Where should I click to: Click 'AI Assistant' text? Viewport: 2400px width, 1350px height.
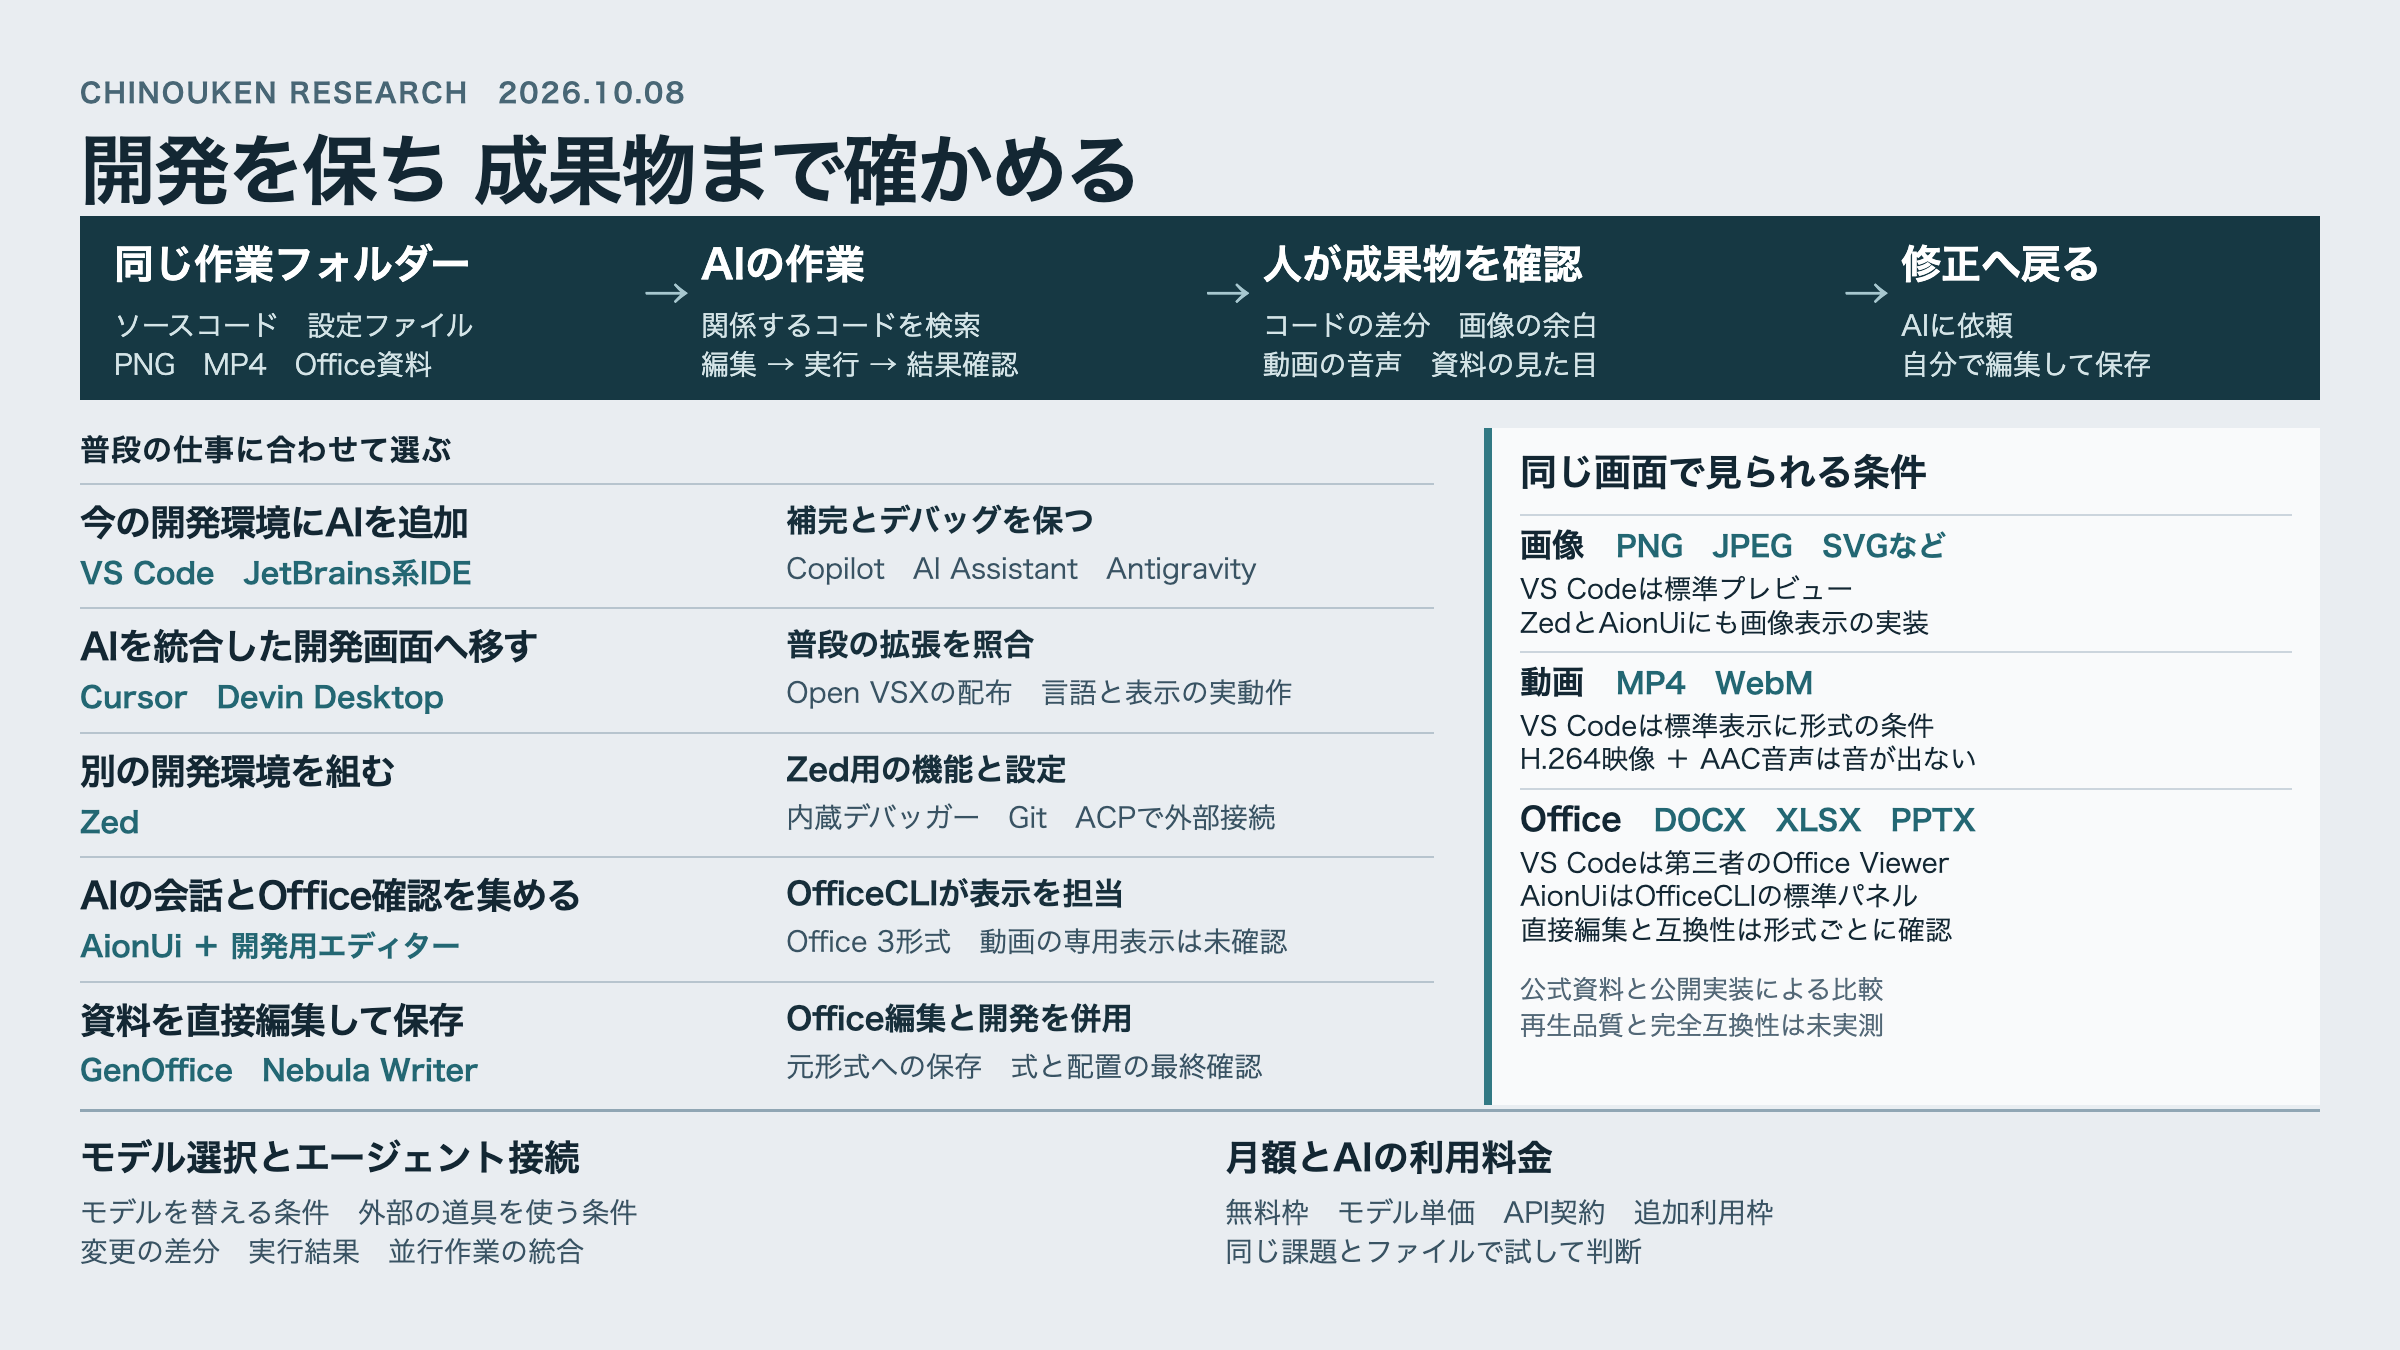pos(995,569)
